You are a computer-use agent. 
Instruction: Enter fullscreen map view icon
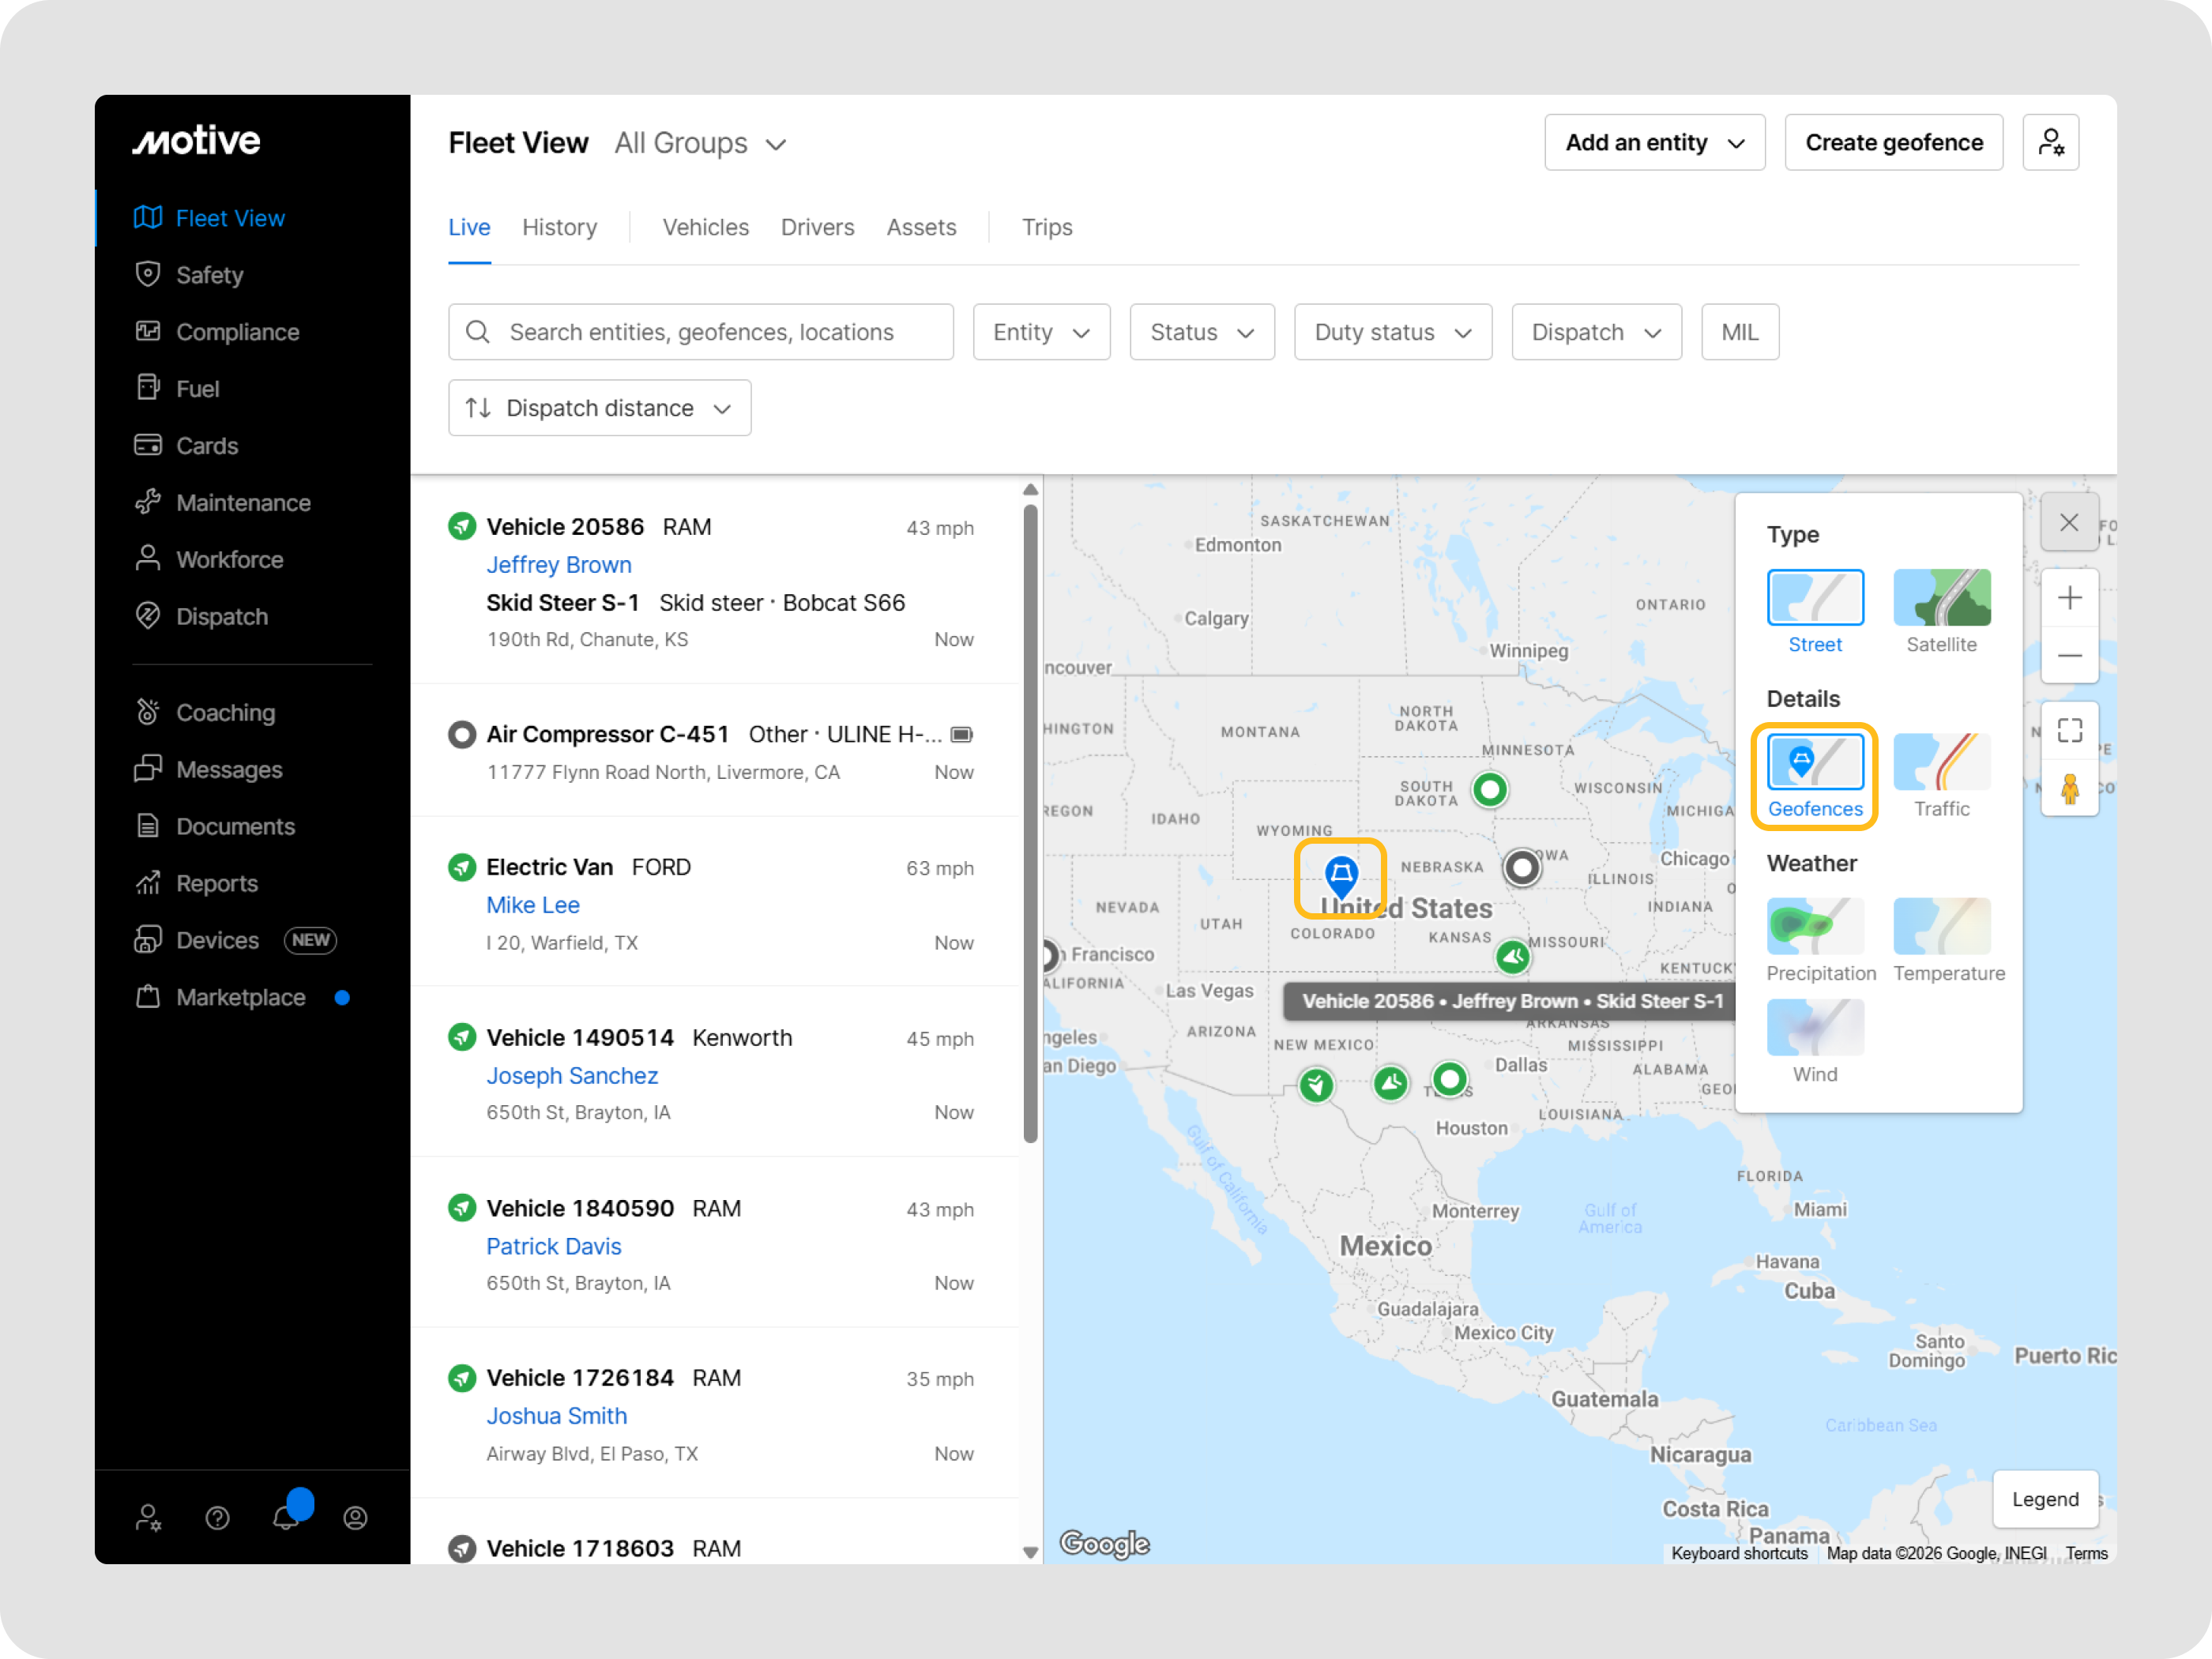(2069, 731)
